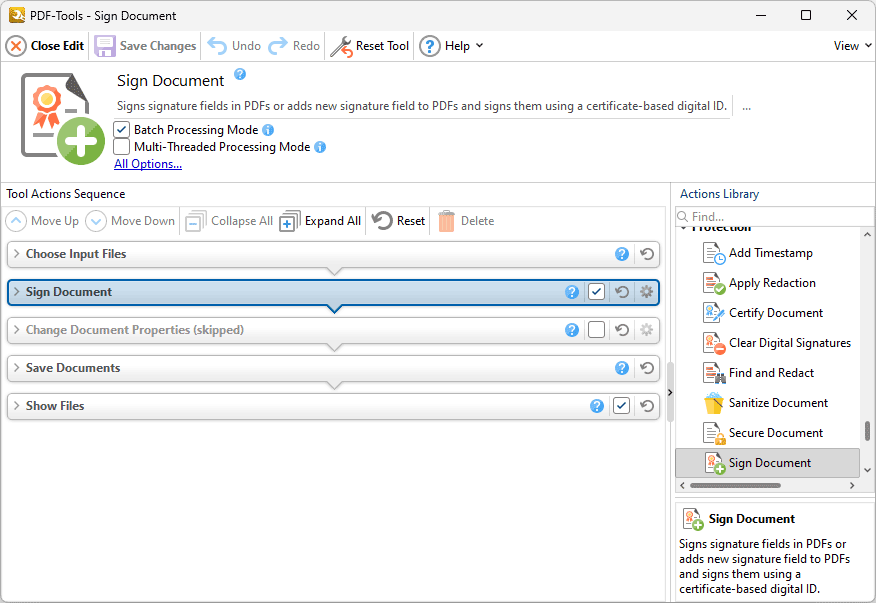The width and height of the screenshot is (876, 603).
Task: Undo the last action
Action: coord(234,46)
